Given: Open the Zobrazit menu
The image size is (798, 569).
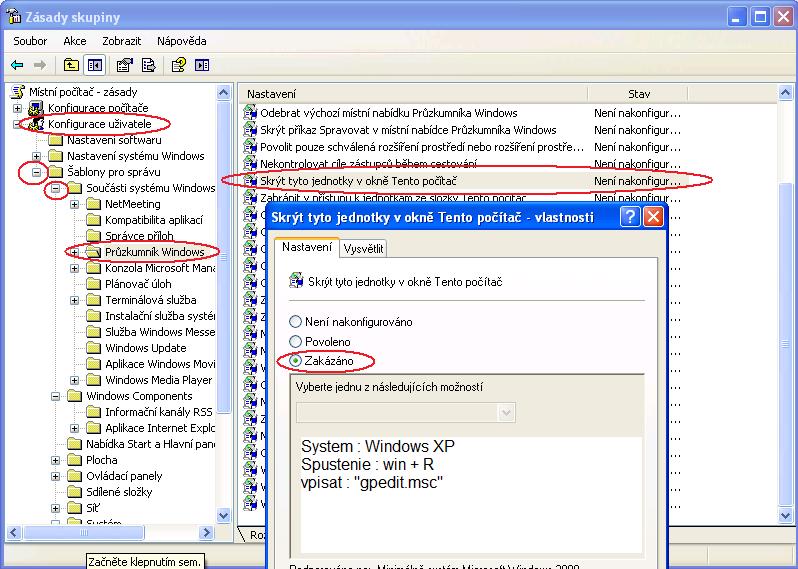Looking at the screenshot, I should (122, 41).
